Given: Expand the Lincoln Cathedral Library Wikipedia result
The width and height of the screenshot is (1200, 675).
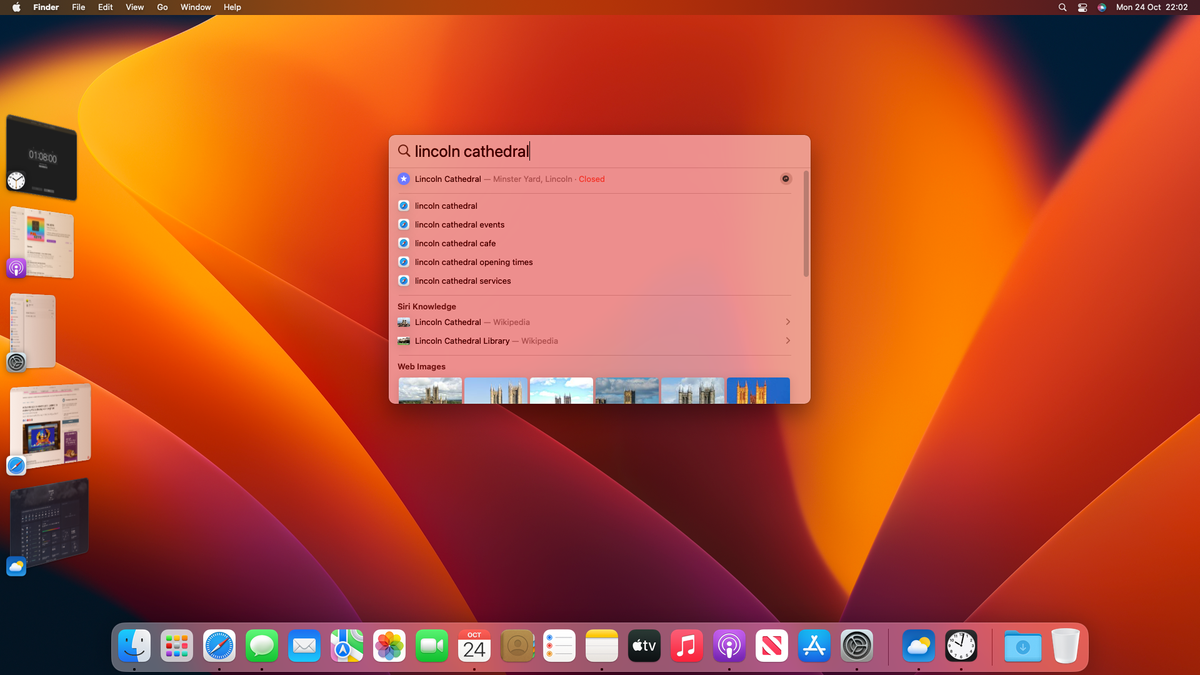Looking at the screenshot, I should tap(594, 341).
